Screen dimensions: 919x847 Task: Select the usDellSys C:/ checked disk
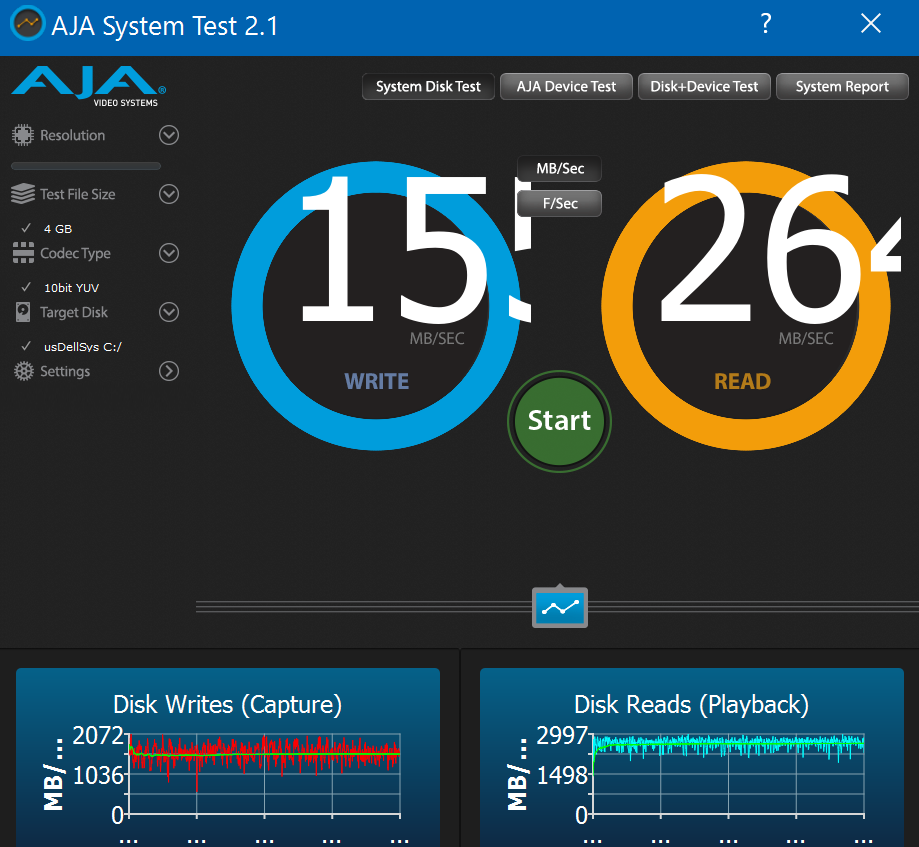72,347
